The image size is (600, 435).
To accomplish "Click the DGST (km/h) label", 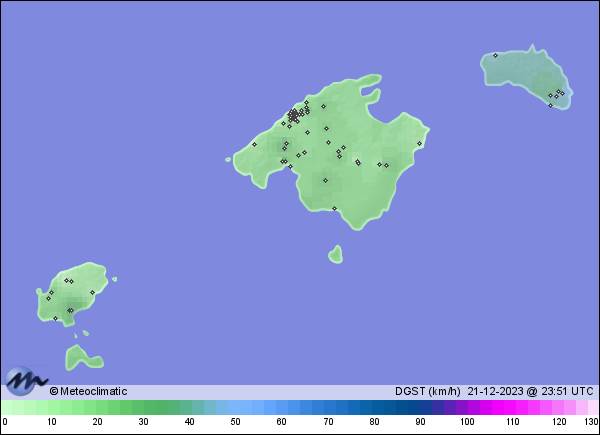I will coord(427,391).
